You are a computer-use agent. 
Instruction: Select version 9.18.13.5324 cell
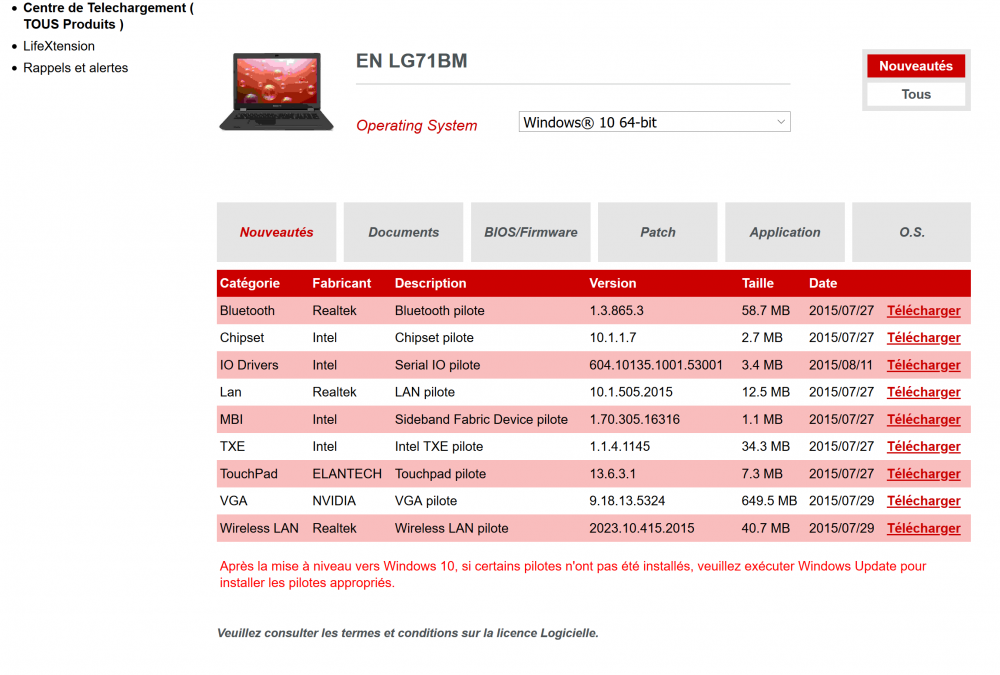[627, 501]
